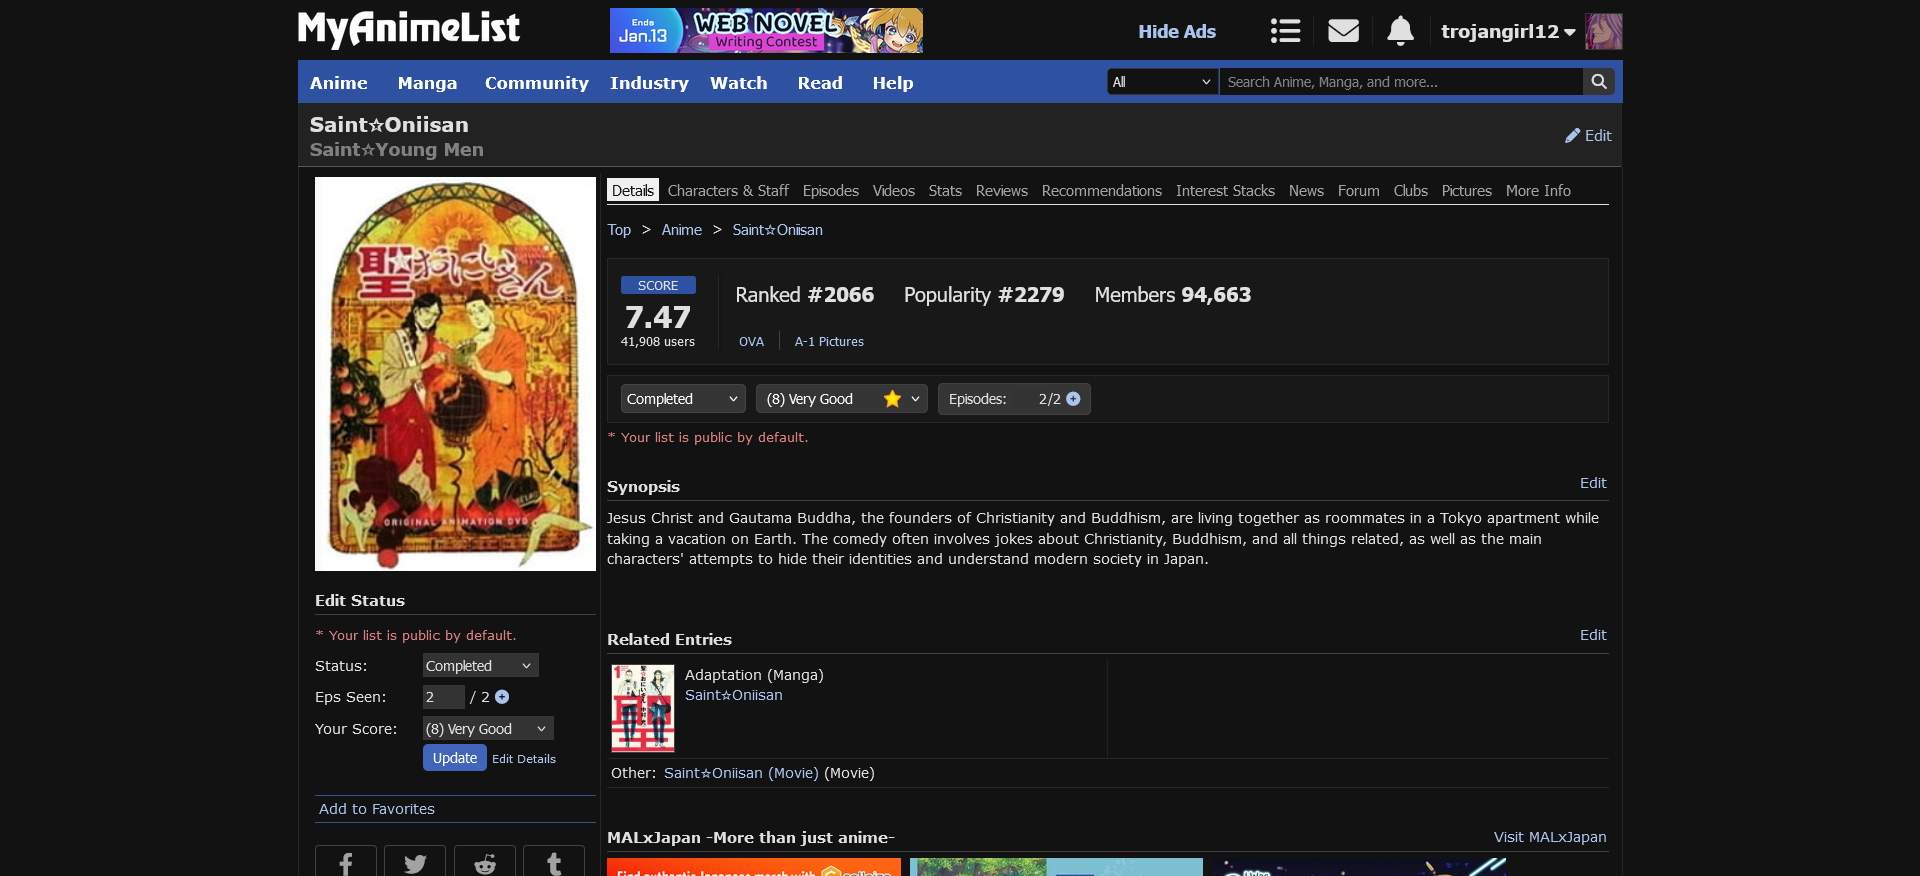1920x876 pixels.
Task: Open the manga adaptation thumbnail
Action: point(643,708)
